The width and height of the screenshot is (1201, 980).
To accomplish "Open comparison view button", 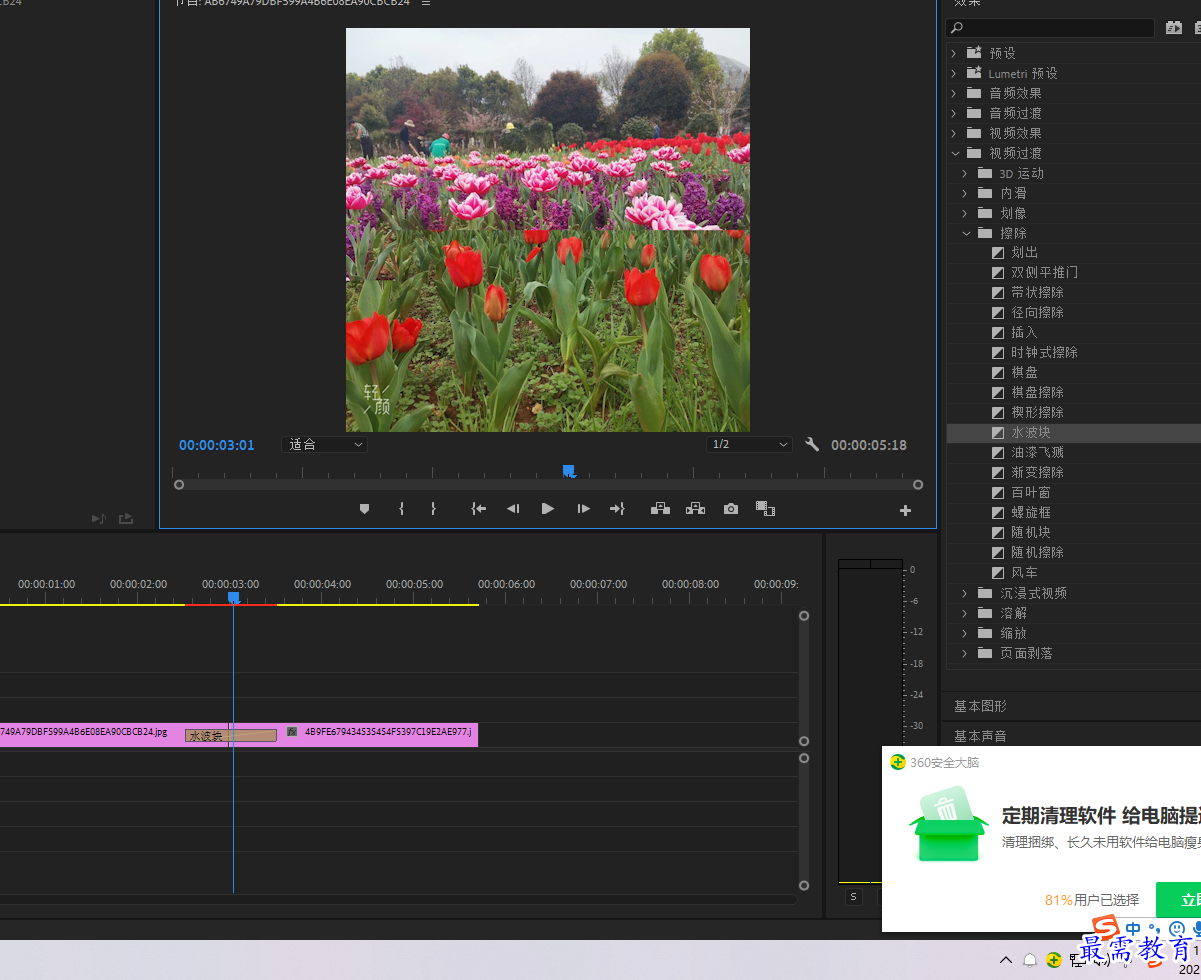I will 765,509.
